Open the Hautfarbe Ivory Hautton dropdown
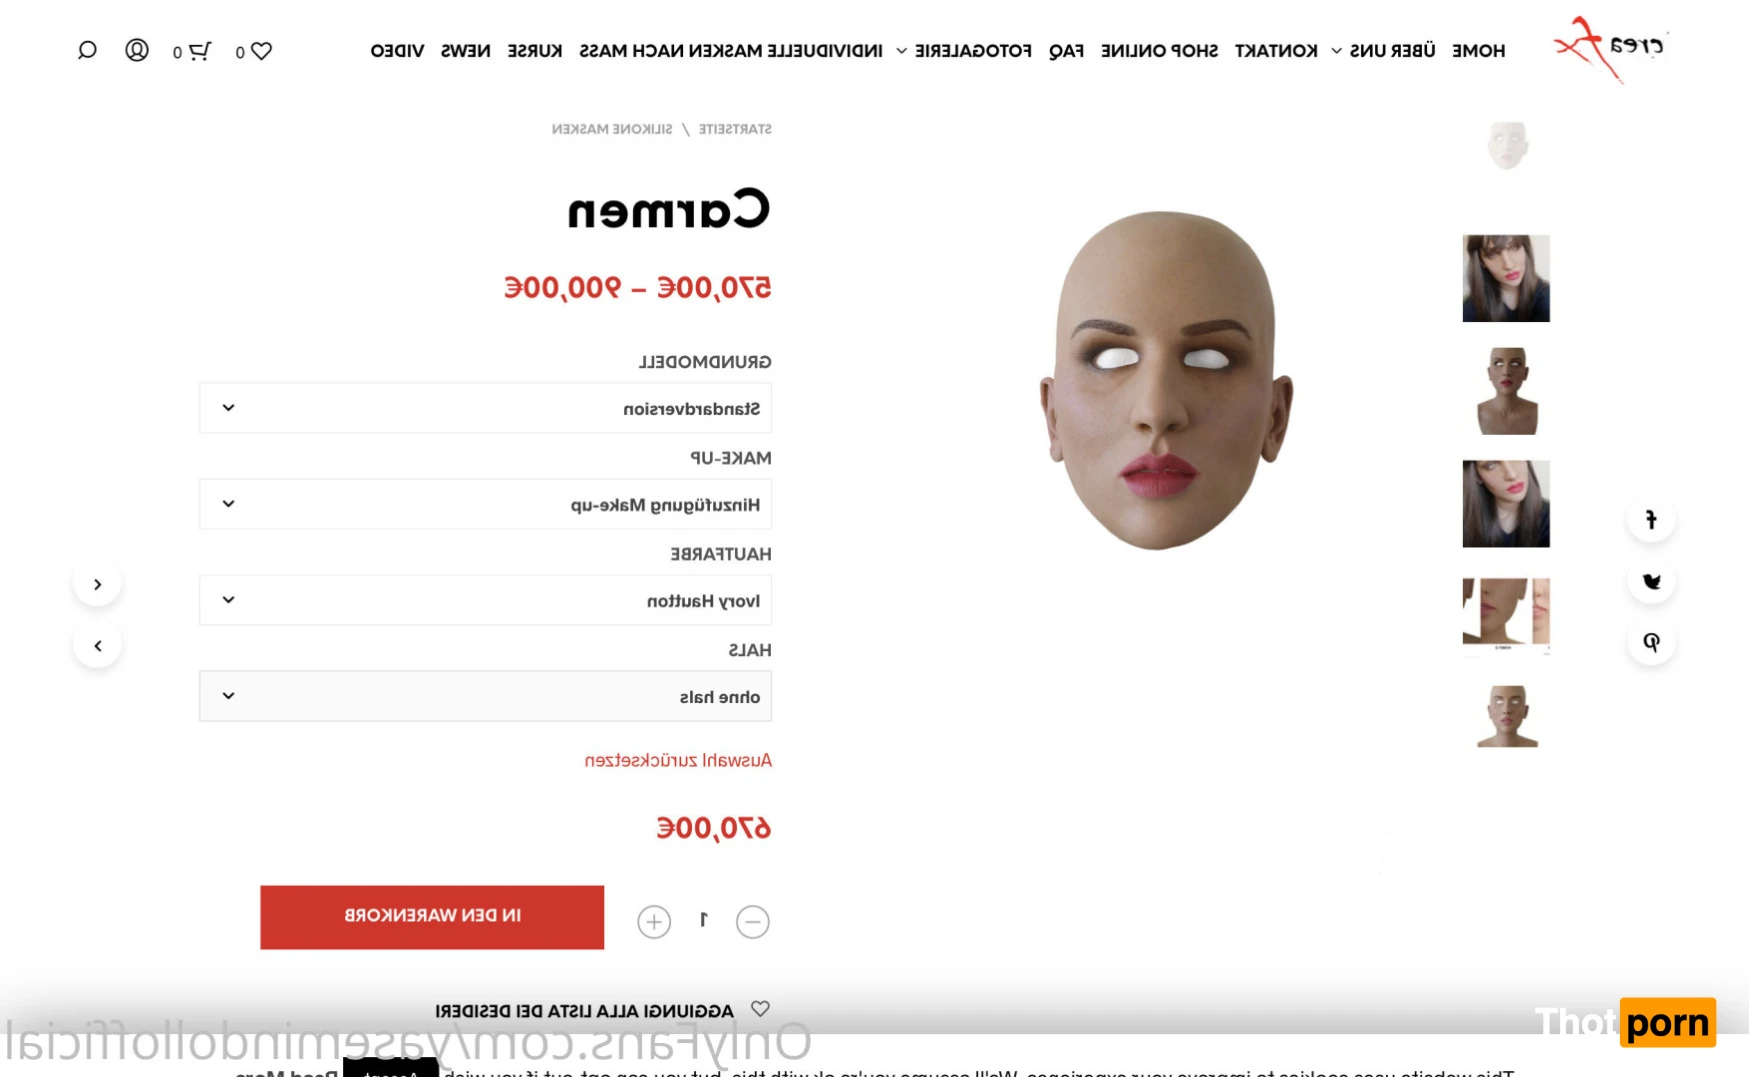Image resolution: width=1749 pixels, height=1077 pixels. tap(485, 600)
